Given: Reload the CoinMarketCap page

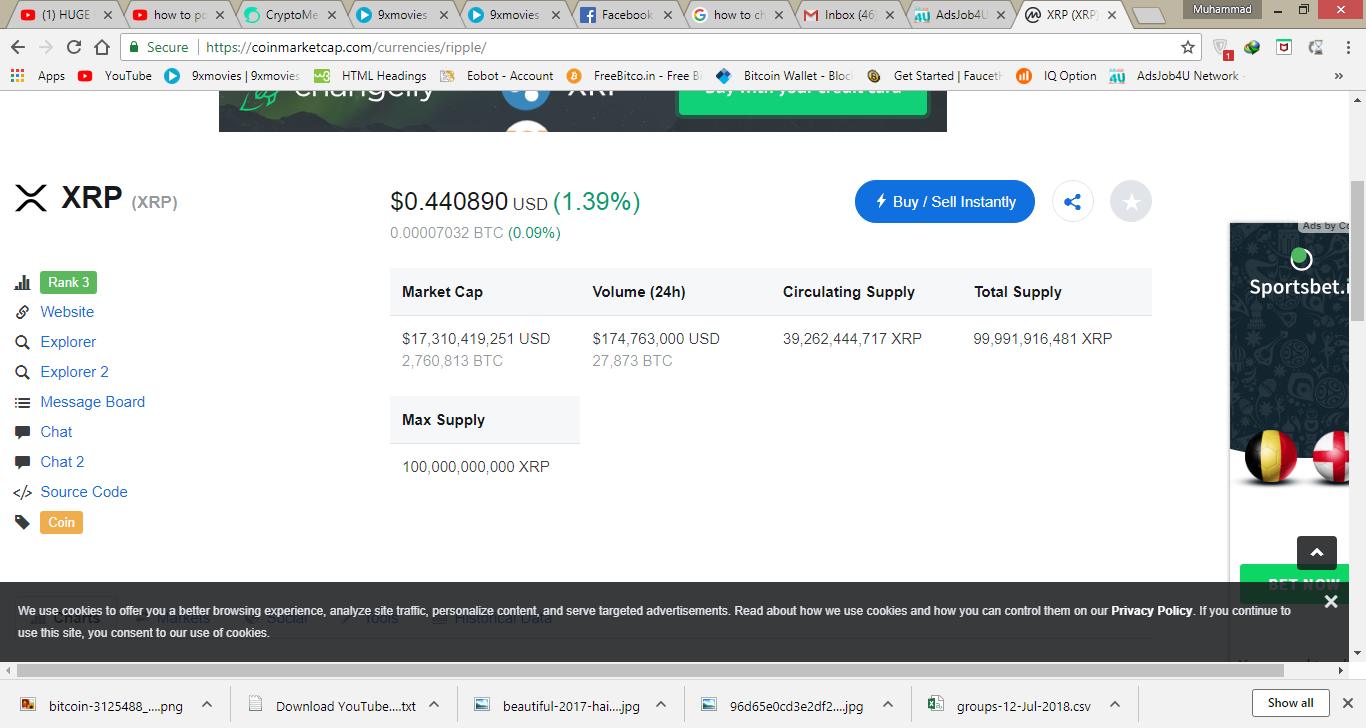Looking at the screenshot, I should (74, 47).
